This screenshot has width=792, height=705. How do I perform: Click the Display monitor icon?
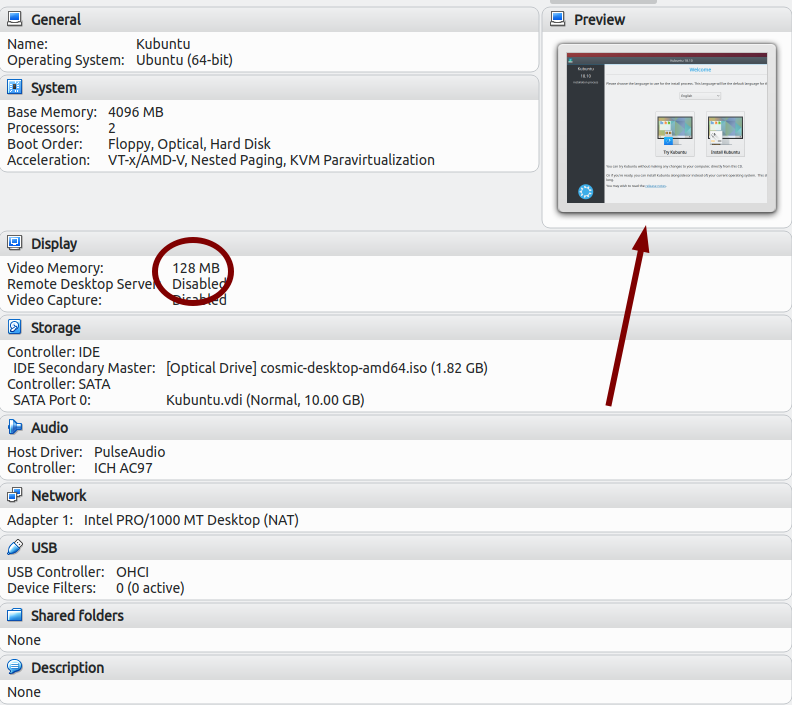(15, 244)
